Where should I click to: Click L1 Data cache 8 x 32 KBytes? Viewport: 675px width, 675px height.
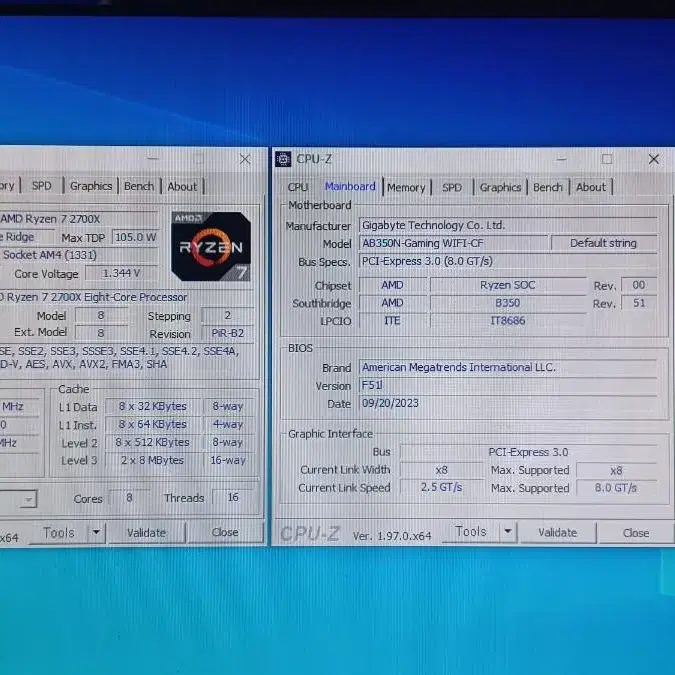pyautogui.click(x=152, y=406)
